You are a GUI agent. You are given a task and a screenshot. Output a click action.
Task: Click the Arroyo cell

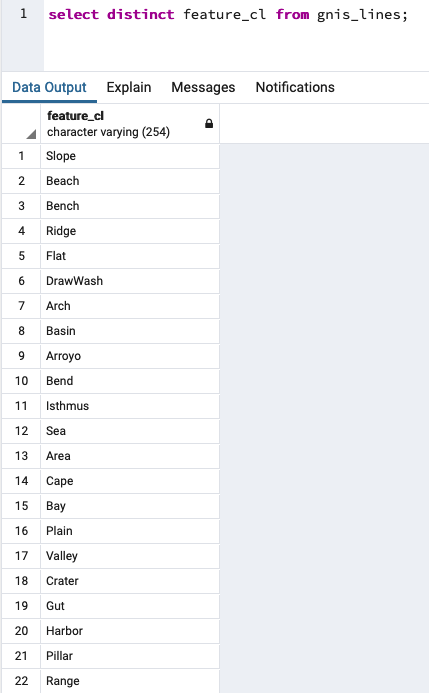tap(130, 356)
